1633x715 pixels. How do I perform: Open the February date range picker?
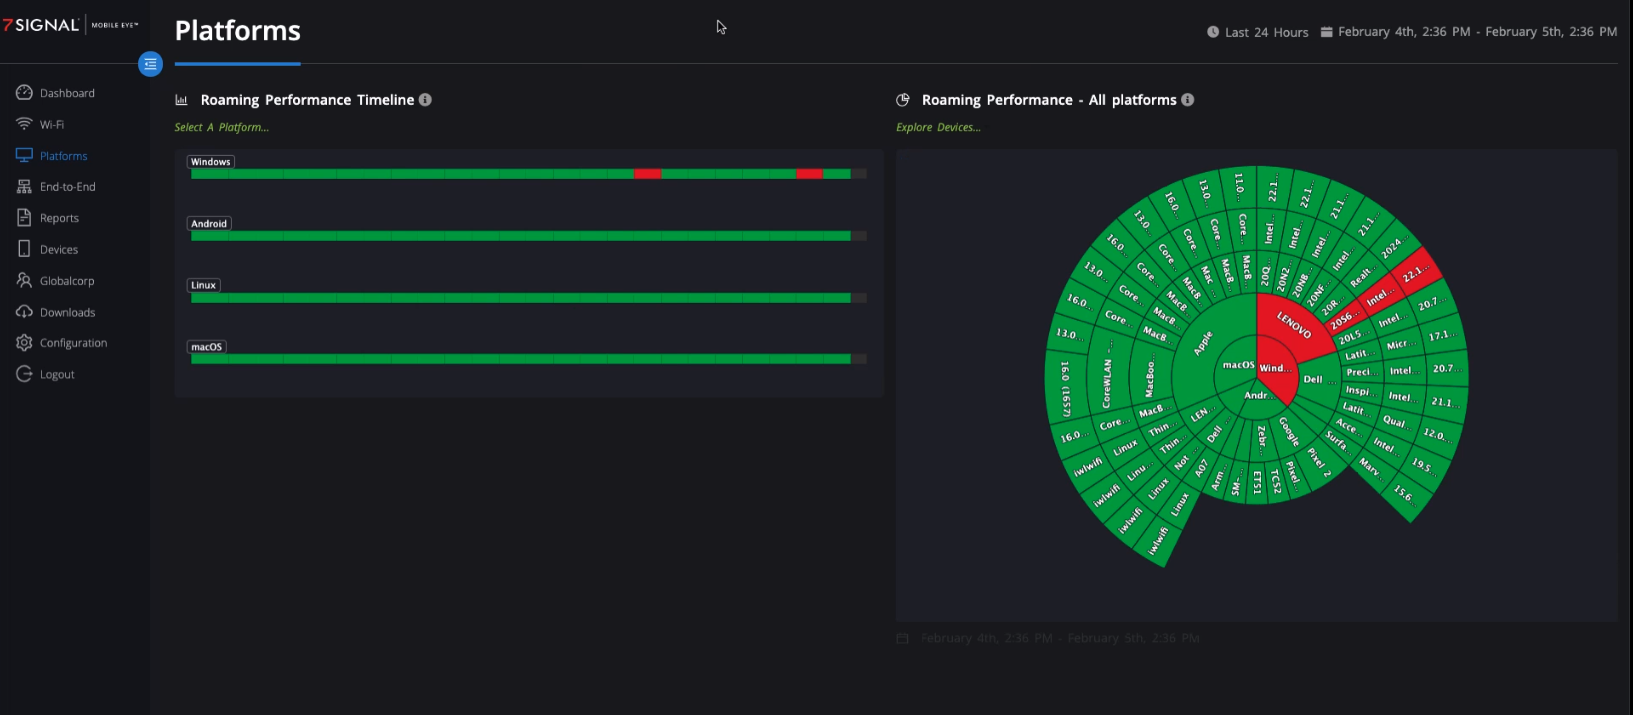[1468, 32]
